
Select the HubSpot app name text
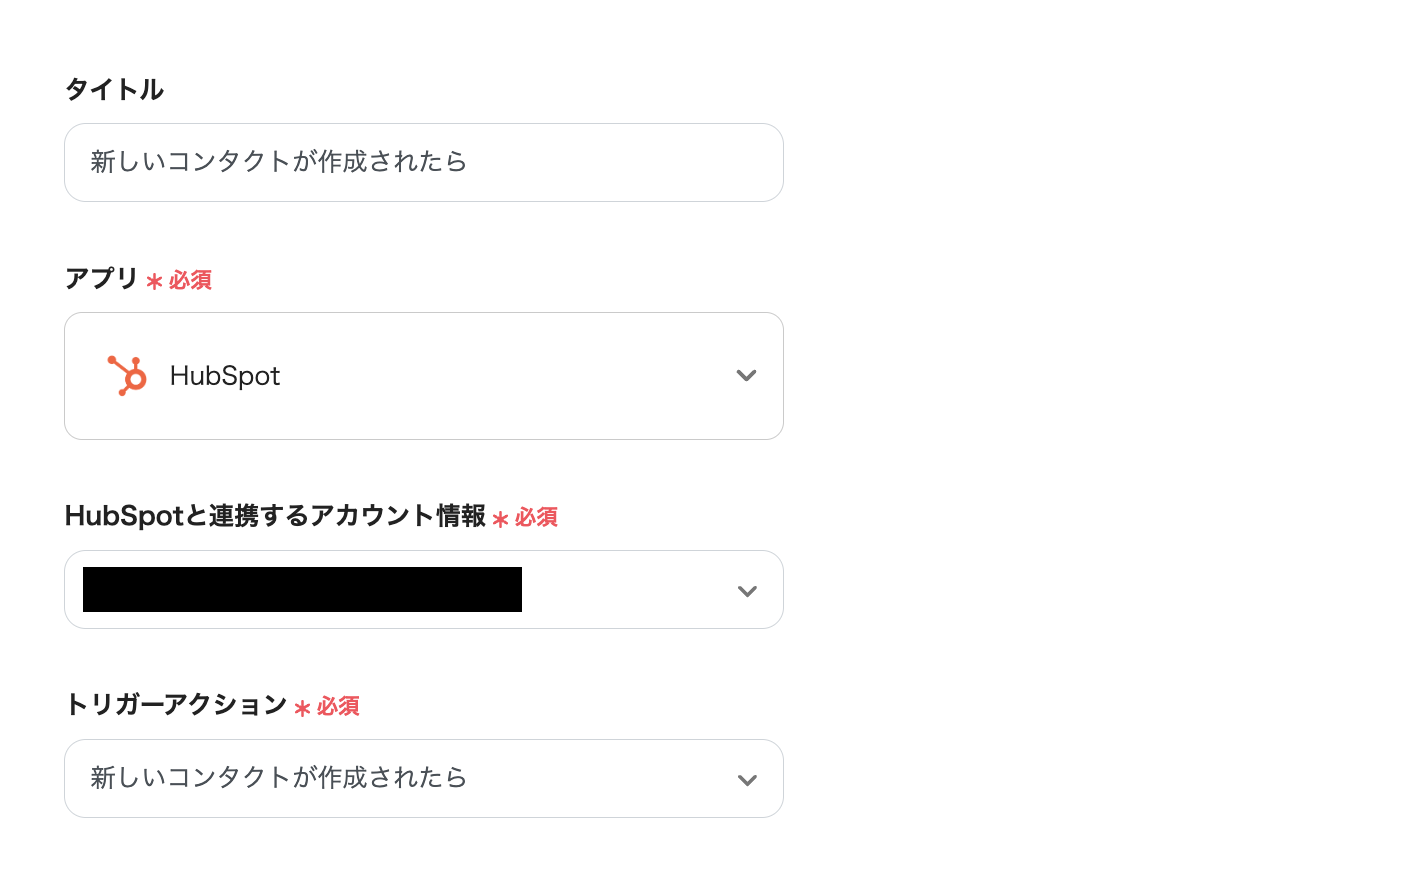[x=225, y=376]
